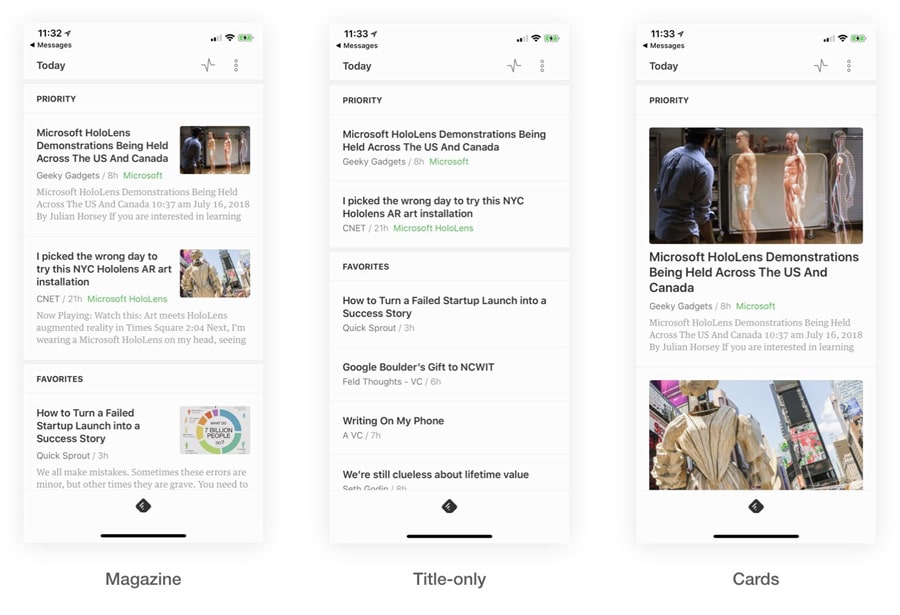This screenshot has height=615, width=900.
Task: Tap the Feedly logo button in Cards screen
Action: (x=756, y=506)
